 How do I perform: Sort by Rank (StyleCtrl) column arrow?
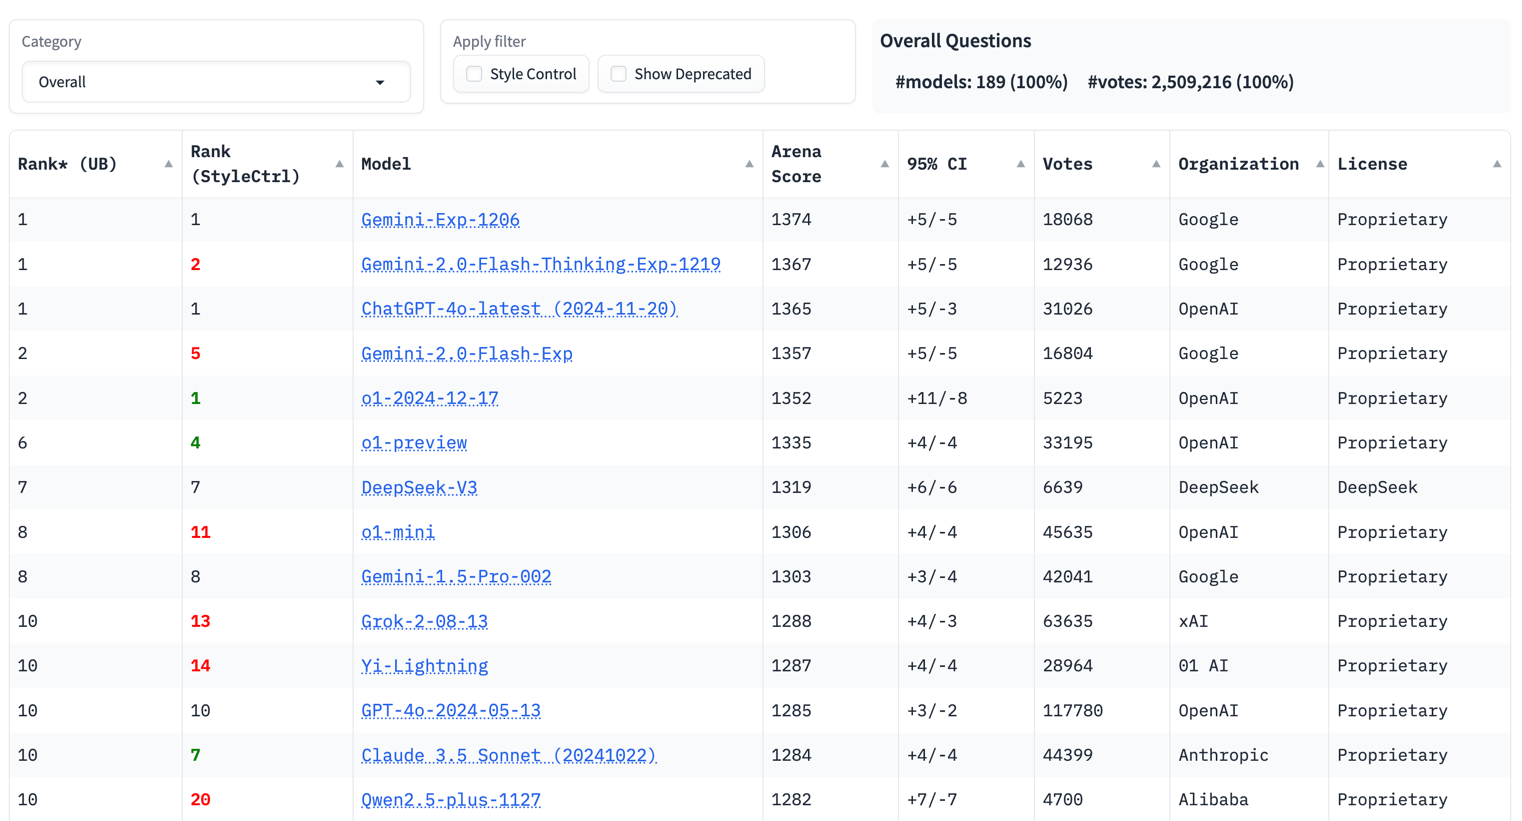click(x=339, y=164)
